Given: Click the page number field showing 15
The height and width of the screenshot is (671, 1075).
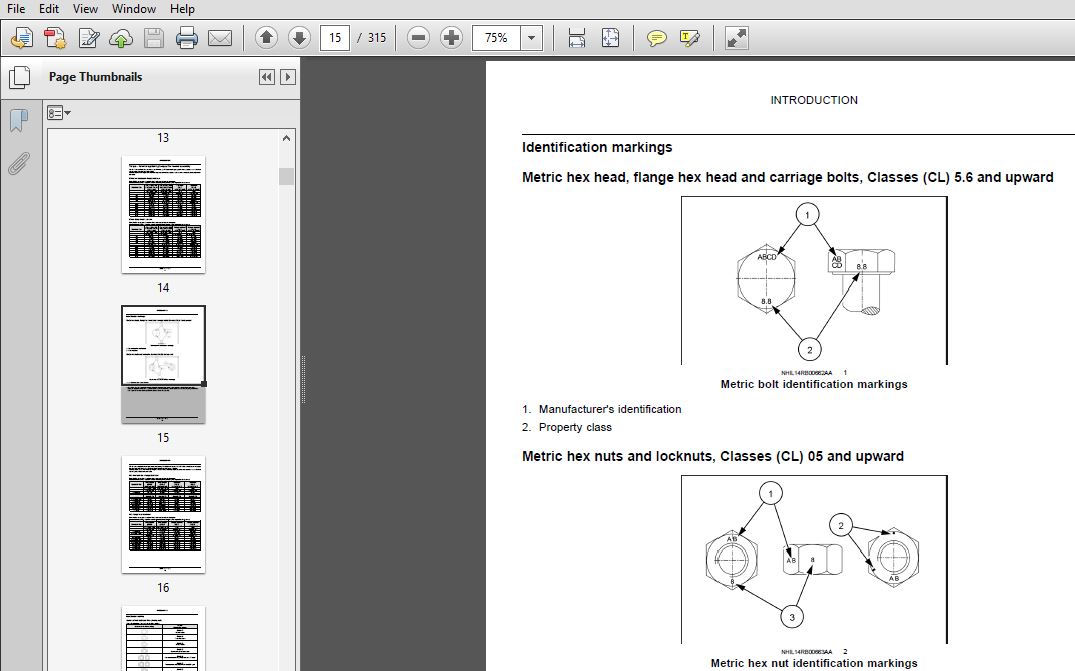Looking at the screenshot, I should [x=335, y=38].
